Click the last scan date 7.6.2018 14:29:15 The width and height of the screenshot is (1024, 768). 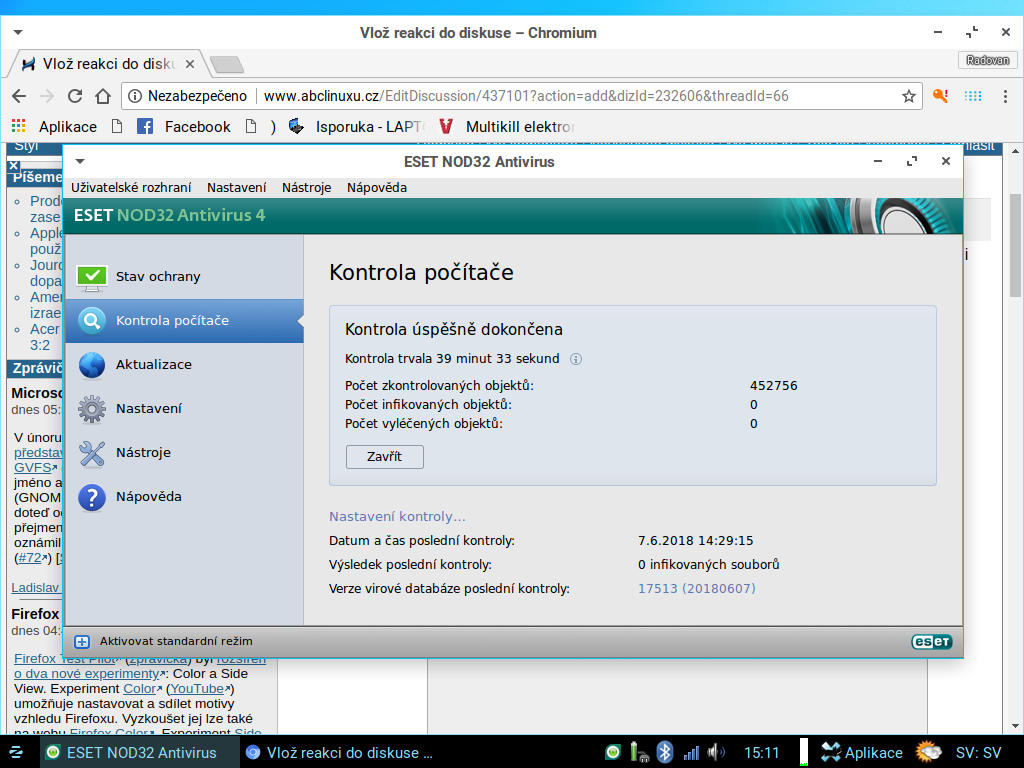coord(696,541)
